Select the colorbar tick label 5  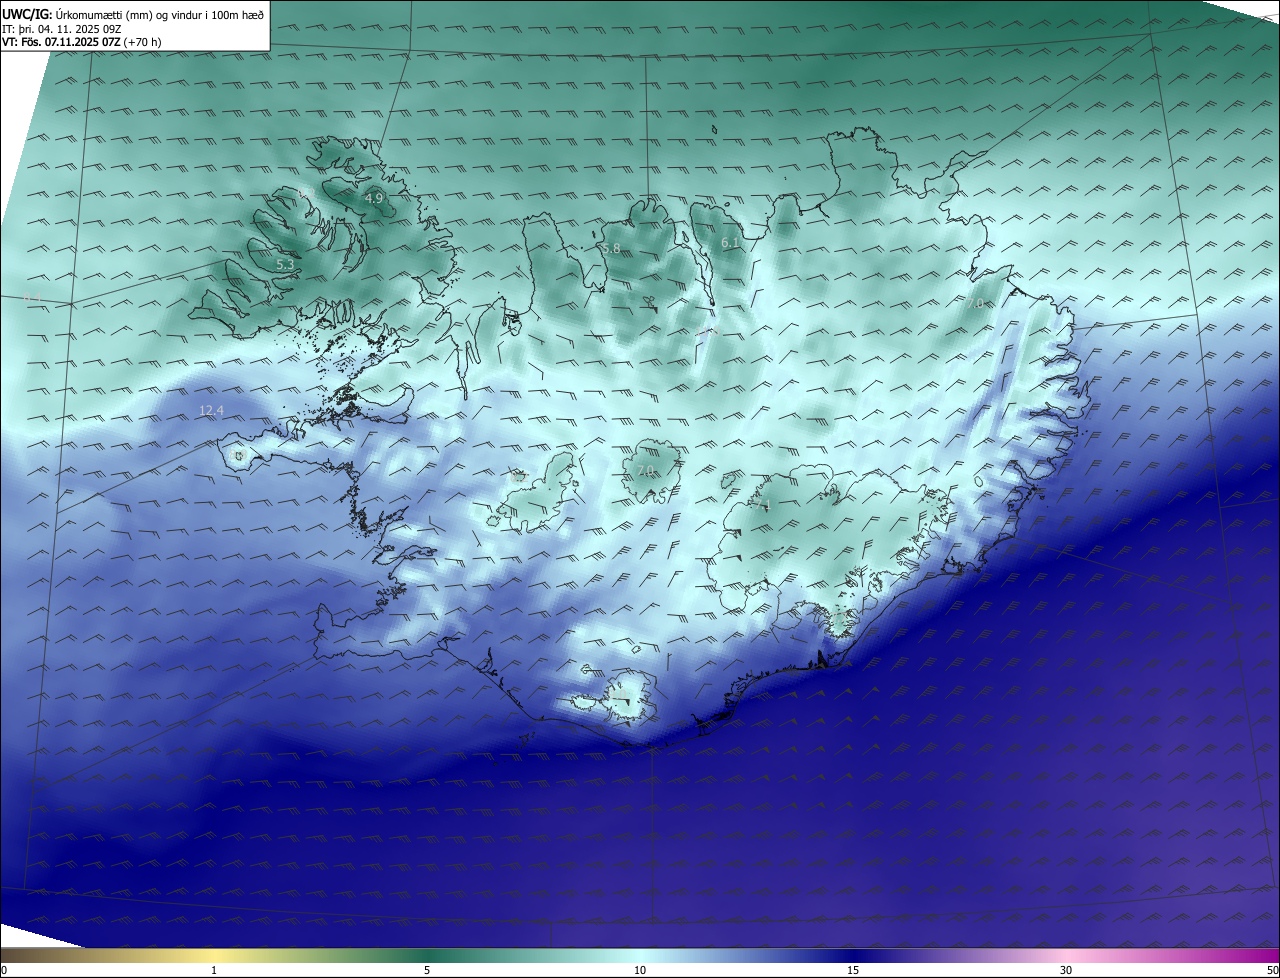pos(427,970)
